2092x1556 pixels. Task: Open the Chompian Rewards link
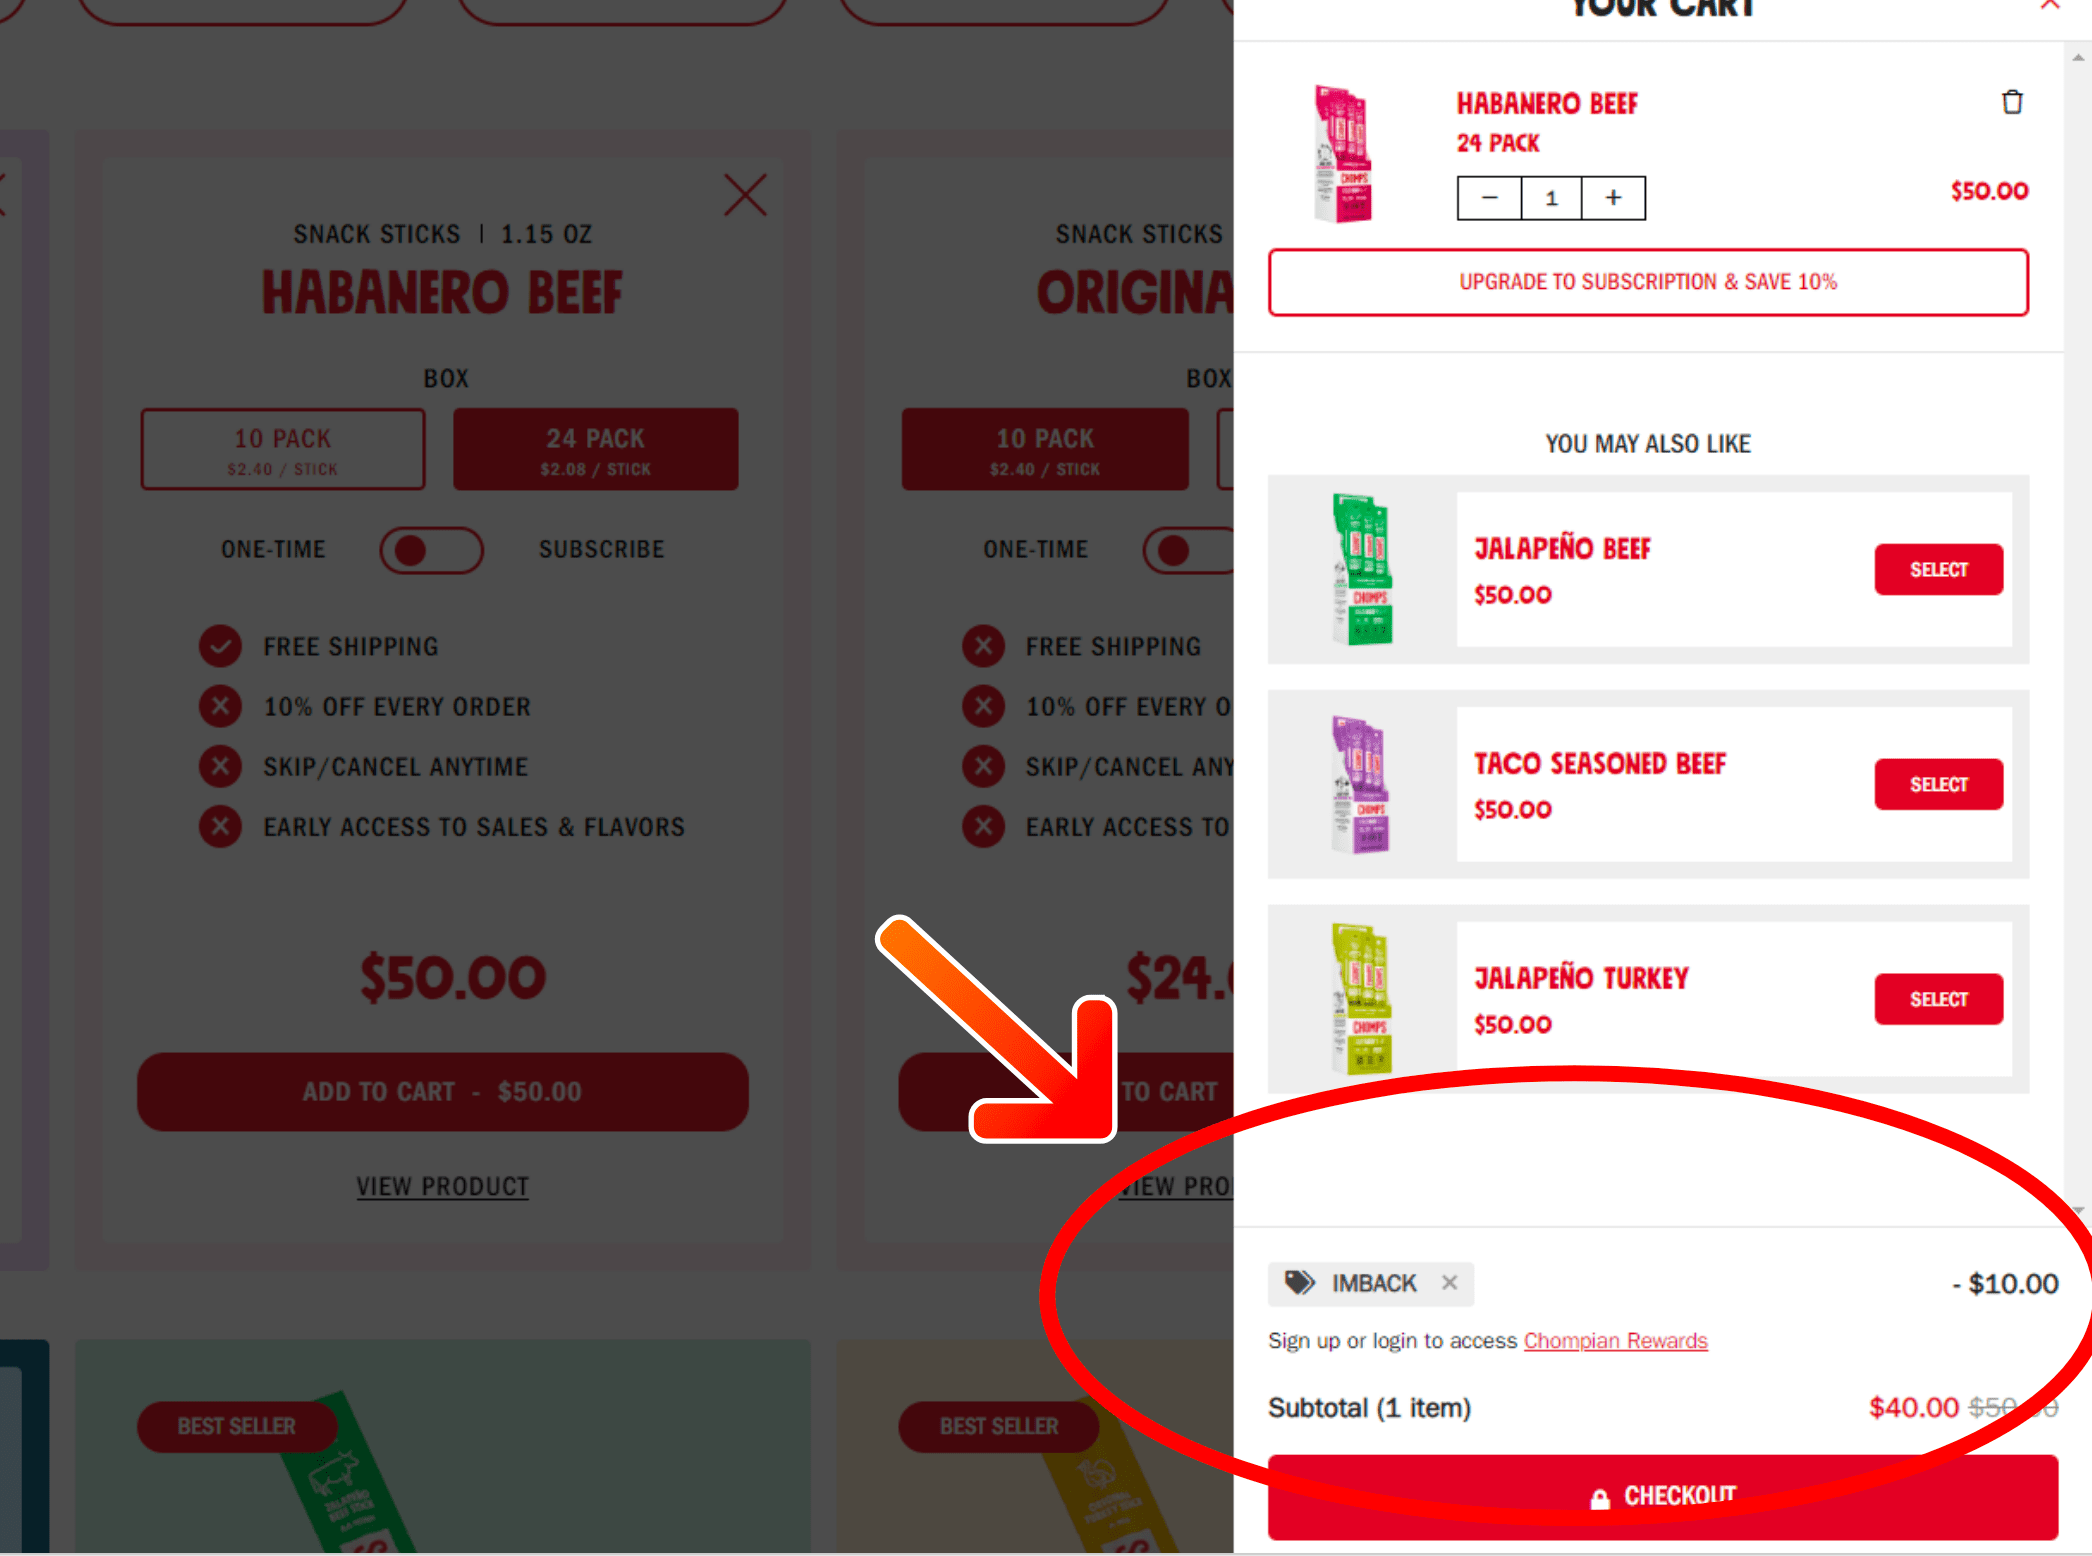click(1615, 1340)
